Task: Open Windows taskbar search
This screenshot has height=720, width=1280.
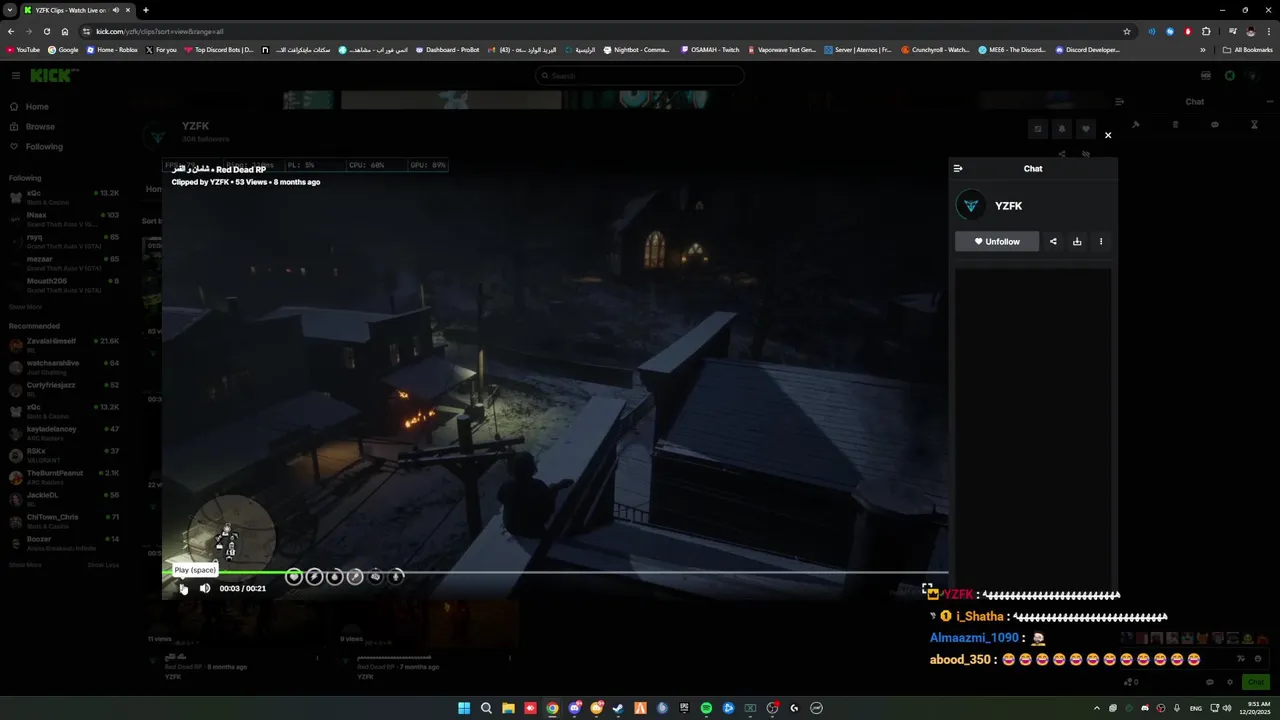Action: tap(486, 708)
